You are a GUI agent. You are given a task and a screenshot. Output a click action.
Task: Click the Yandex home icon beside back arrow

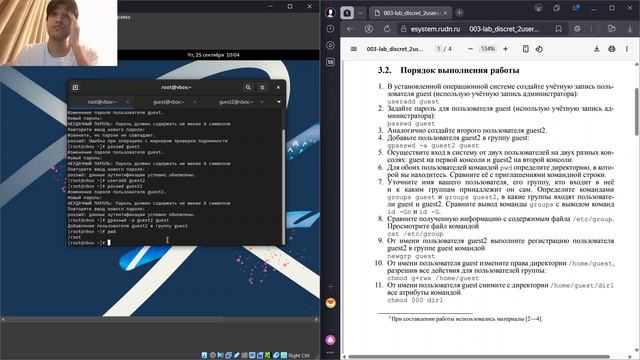(369, 29)
